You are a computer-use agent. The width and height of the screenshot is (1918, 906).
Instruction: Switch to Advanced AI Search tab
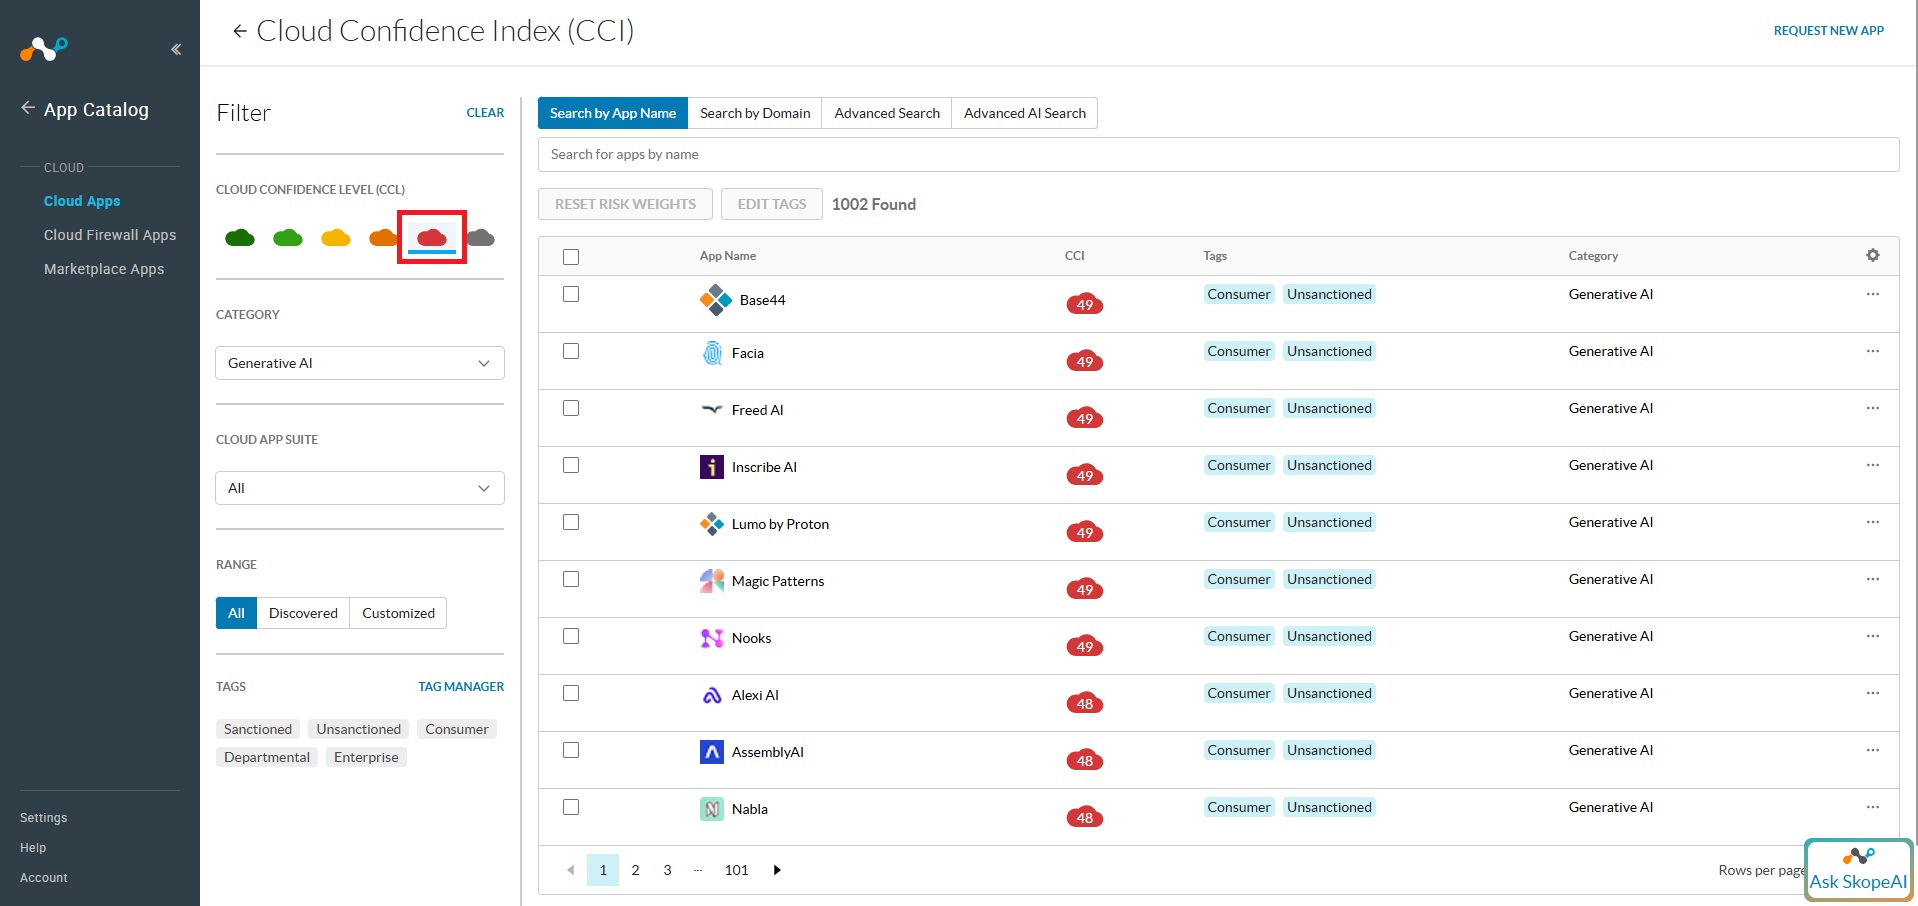[x=1024, y=113]
